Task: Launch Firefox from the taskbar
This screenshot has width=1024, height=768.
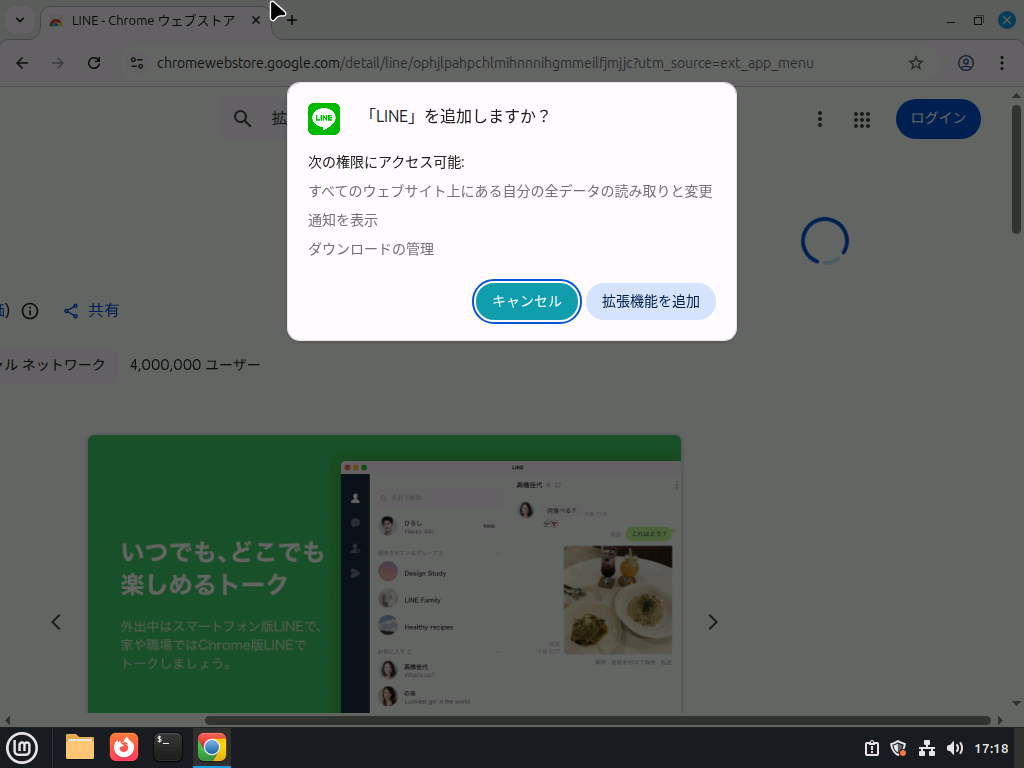Action: (123, 747)
